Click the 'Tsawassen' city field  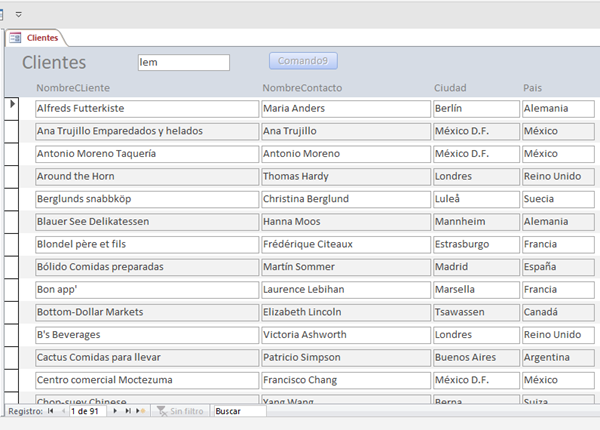(x=476, y=312)
